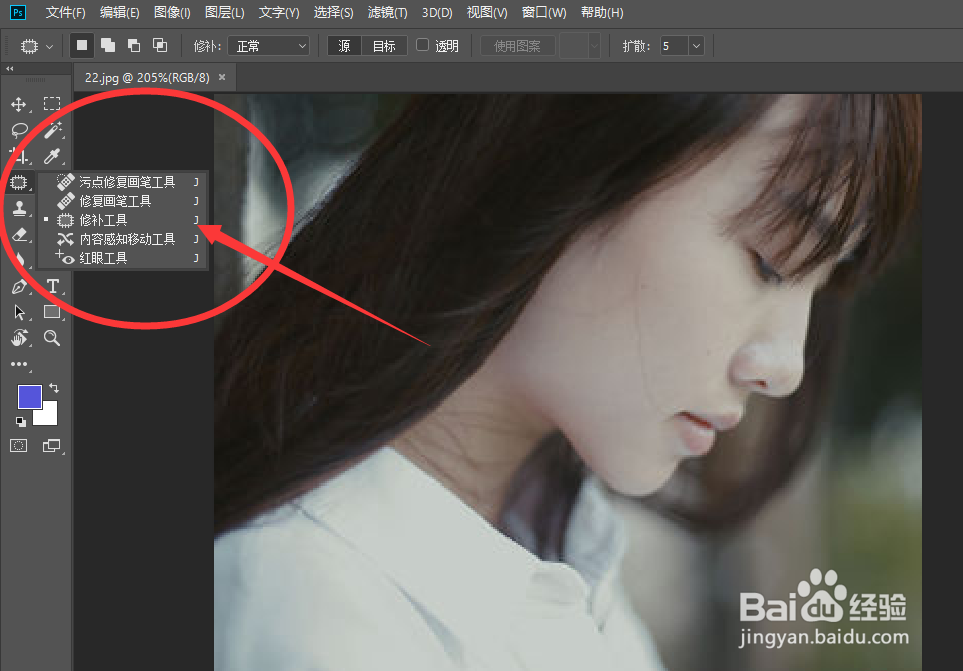Click the 扩散 value input field
The height and width of the screenshot is (671, 963).
pyautogui.click(x=674, y=46)
